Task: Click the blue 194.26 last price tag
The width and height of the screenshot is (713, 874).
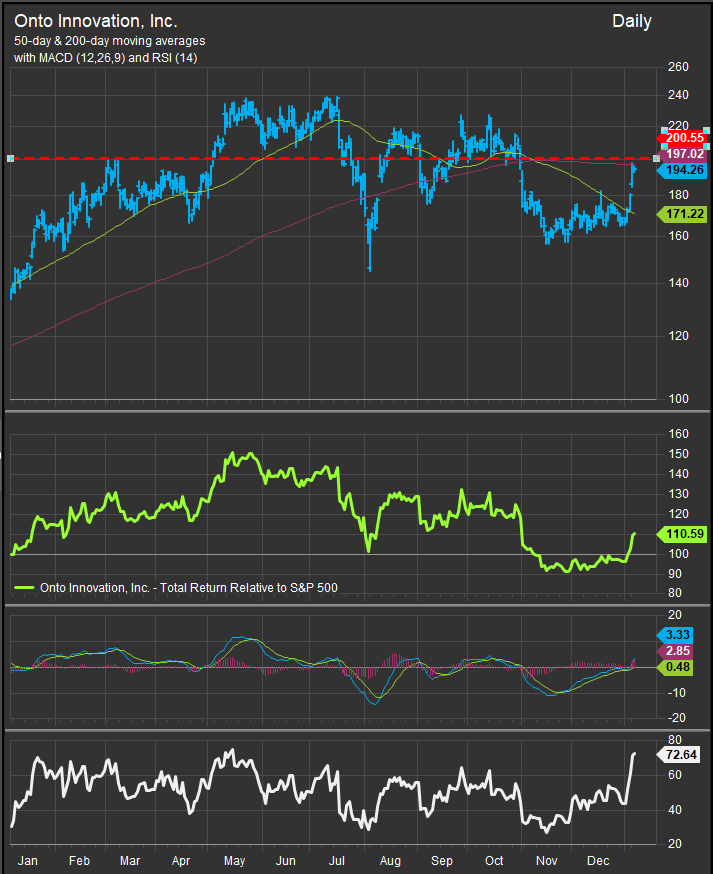Action: [683, 170]
